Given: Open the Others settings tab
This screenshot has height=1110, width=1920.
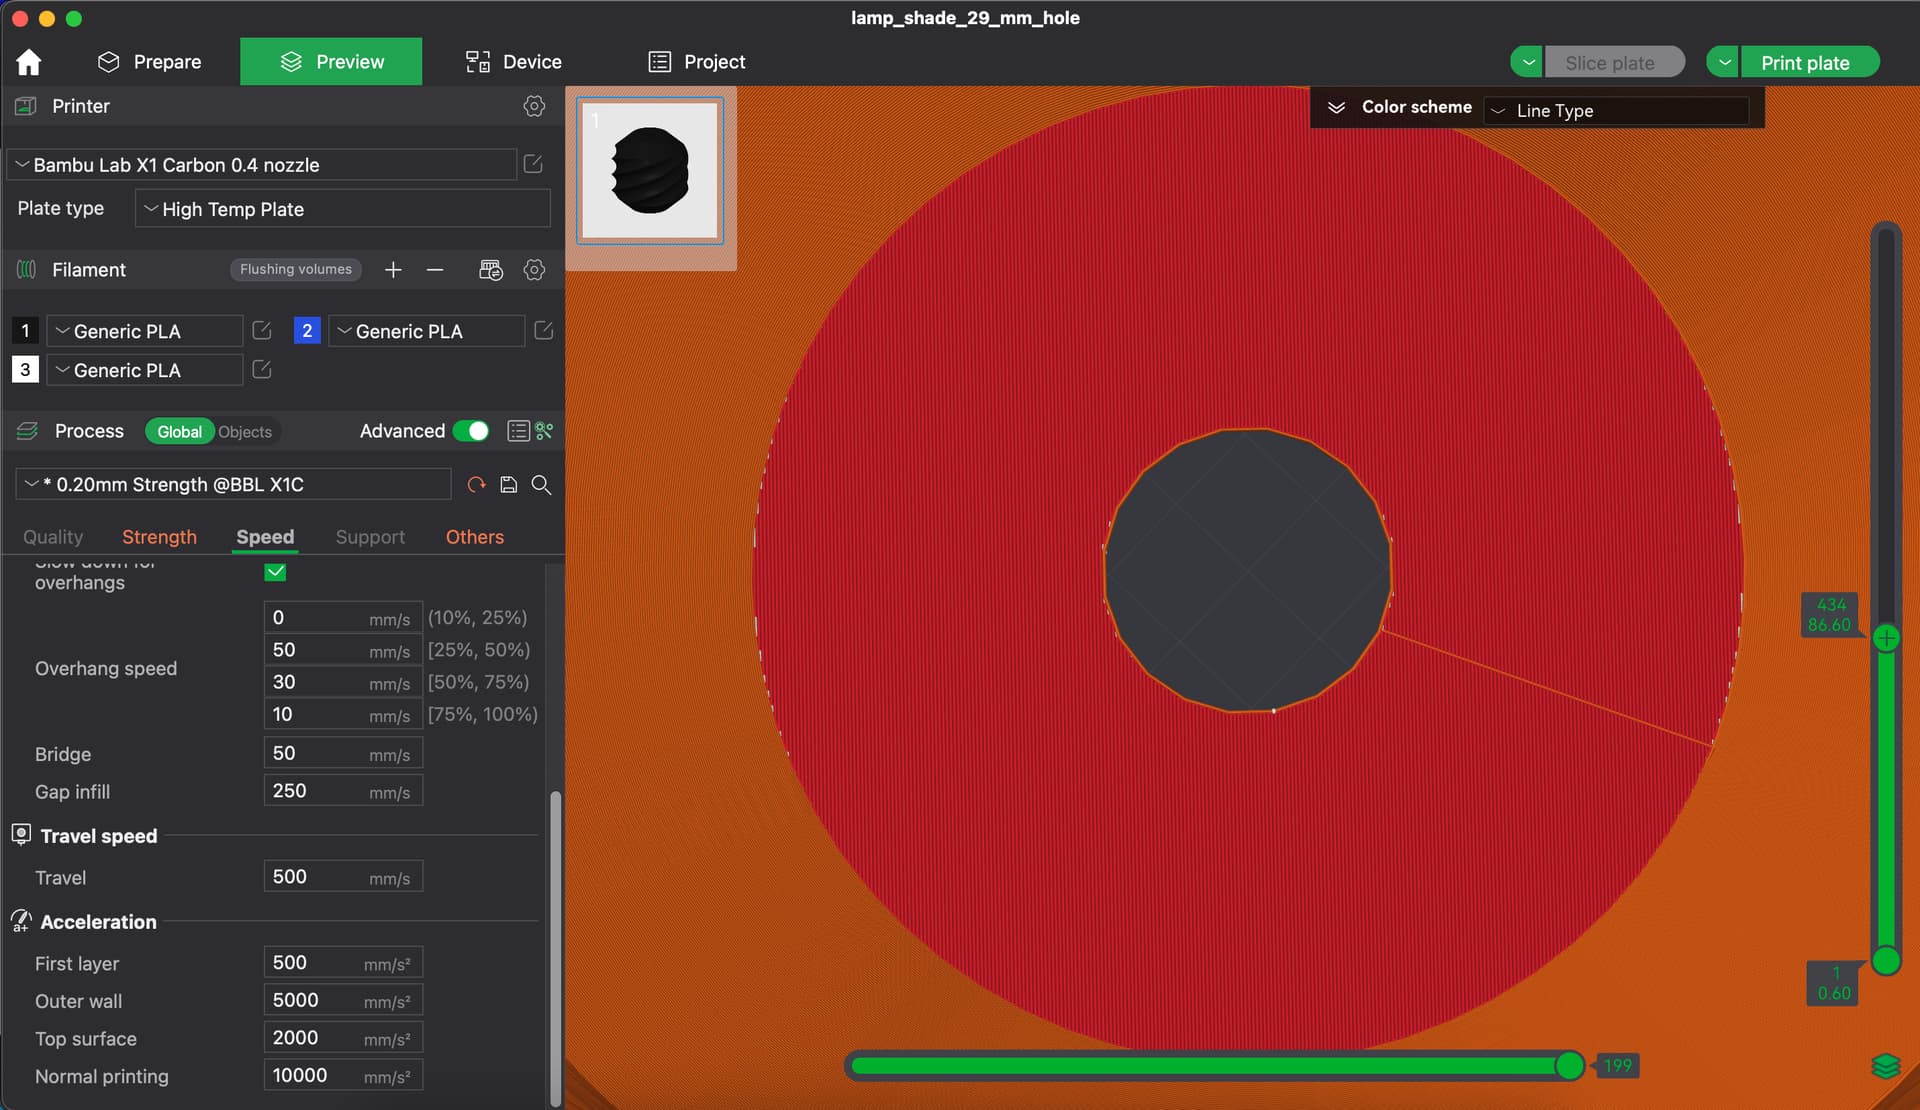Looking at the screenshot, I should tap(475, 537).
